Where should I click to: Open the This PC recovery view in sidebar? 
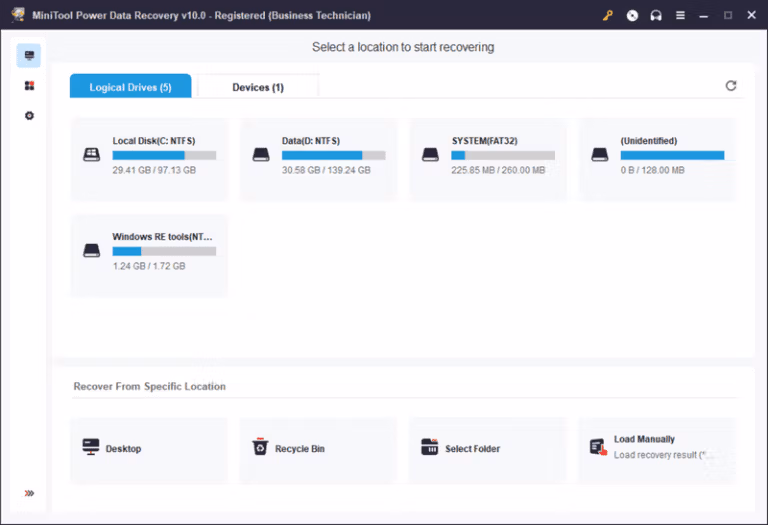[x=29, y=55]
